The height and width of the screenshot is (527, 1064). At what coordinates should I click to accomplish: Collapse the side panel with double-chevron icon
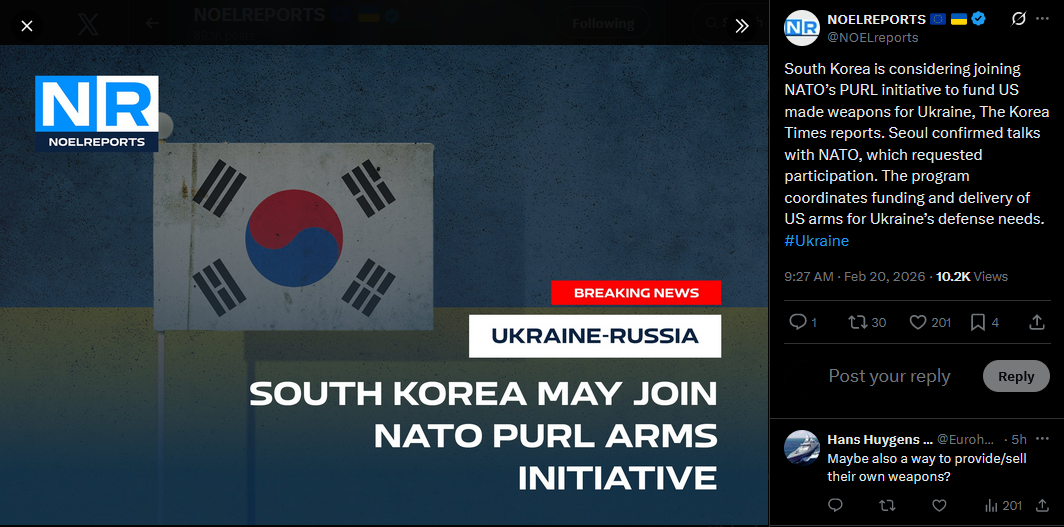pos(742,26)
